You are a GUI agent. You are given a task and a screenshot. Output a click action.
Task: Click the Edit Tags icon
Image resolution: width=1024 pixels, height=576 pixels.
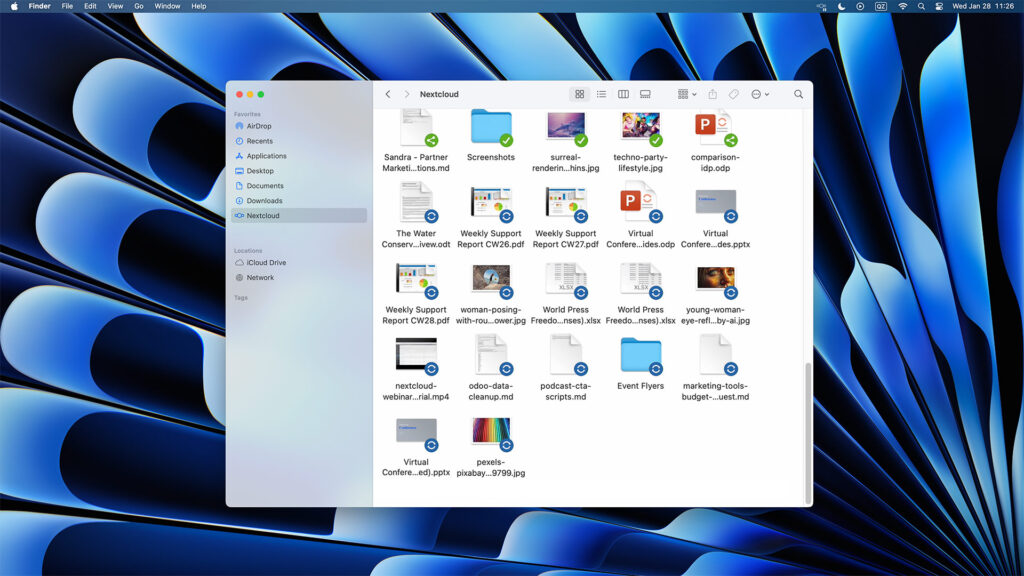point(733,94)
